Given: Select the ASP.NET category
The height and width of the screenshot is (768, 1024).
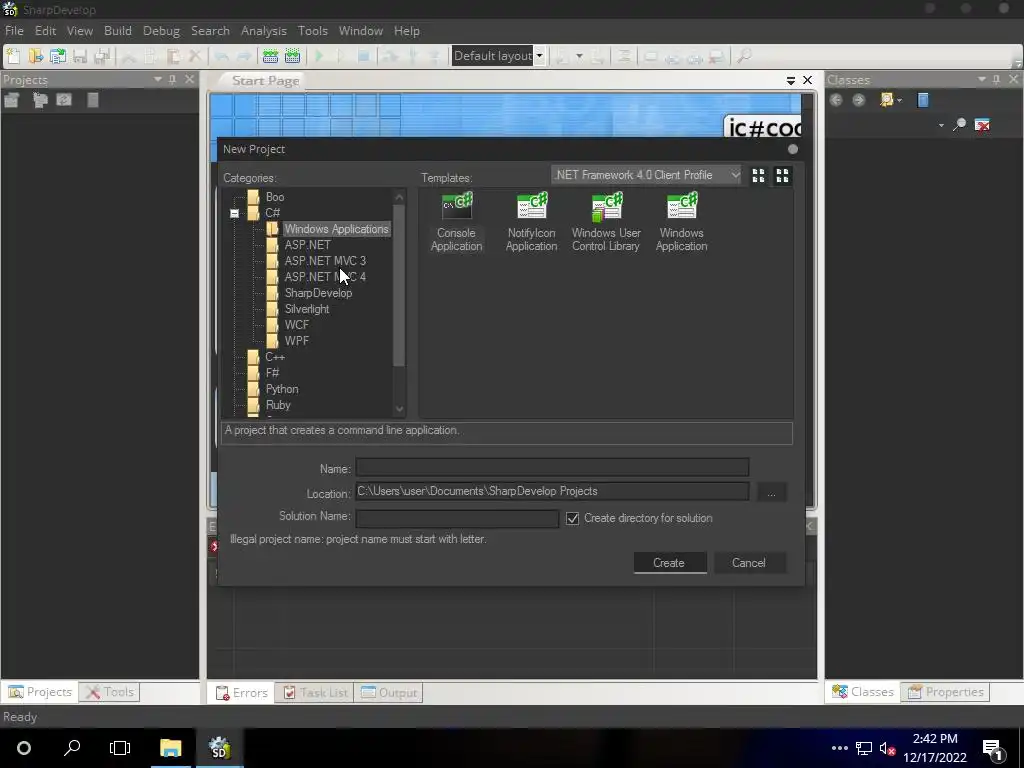Looking at the screenshot, I should tap(308, 245).
